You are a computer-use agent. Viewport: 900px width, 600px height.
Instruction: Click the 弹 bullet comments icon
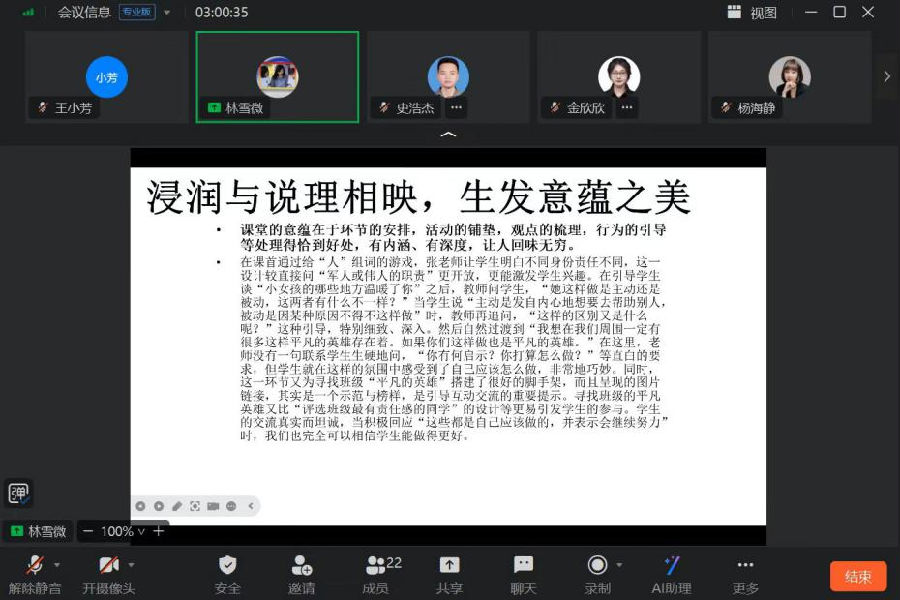[18, 493]
